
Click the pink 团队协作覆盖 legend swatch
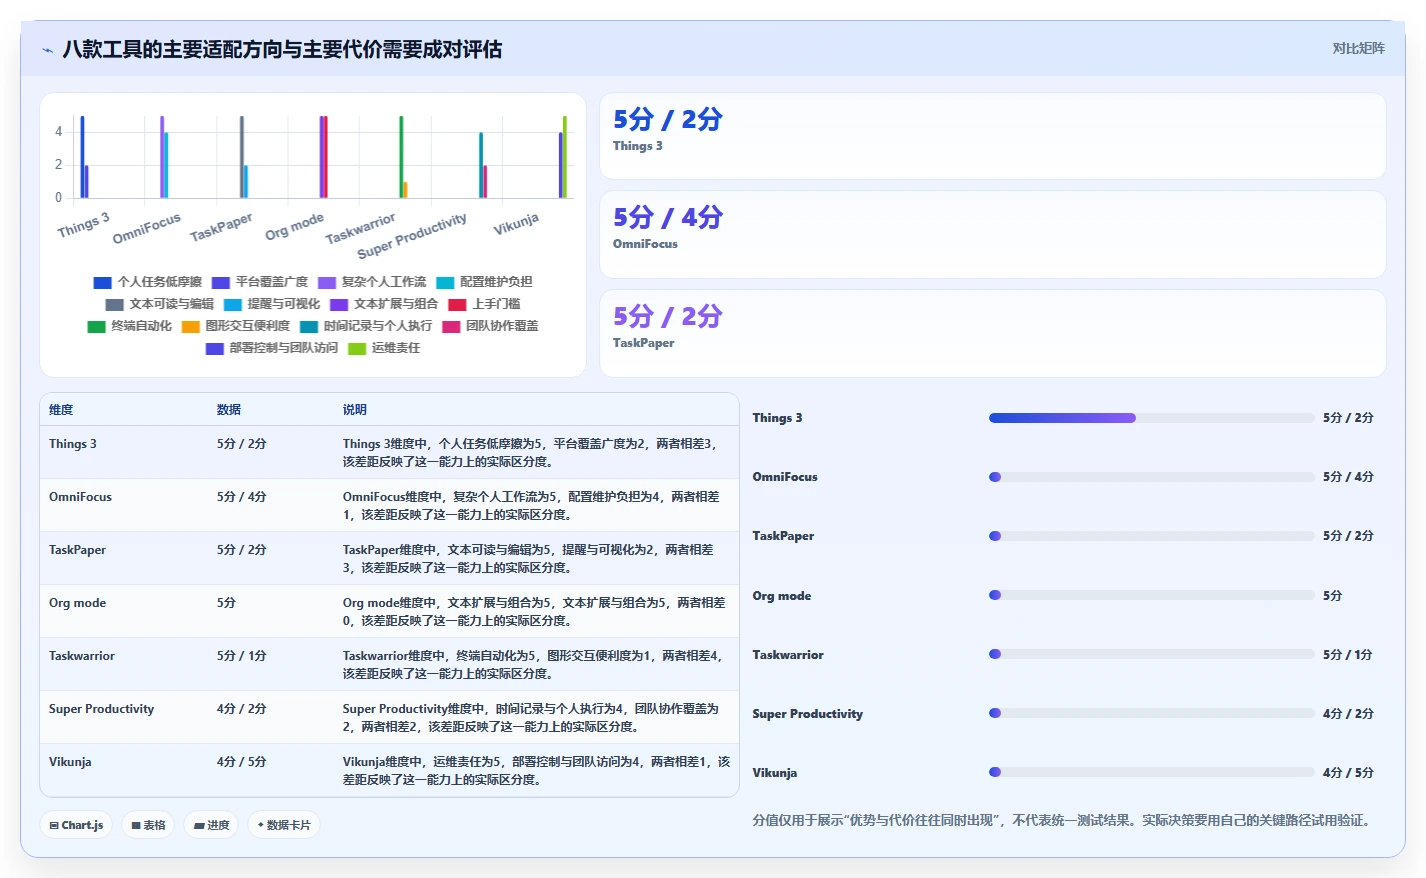pyautogui.click(x=451, y=326)
